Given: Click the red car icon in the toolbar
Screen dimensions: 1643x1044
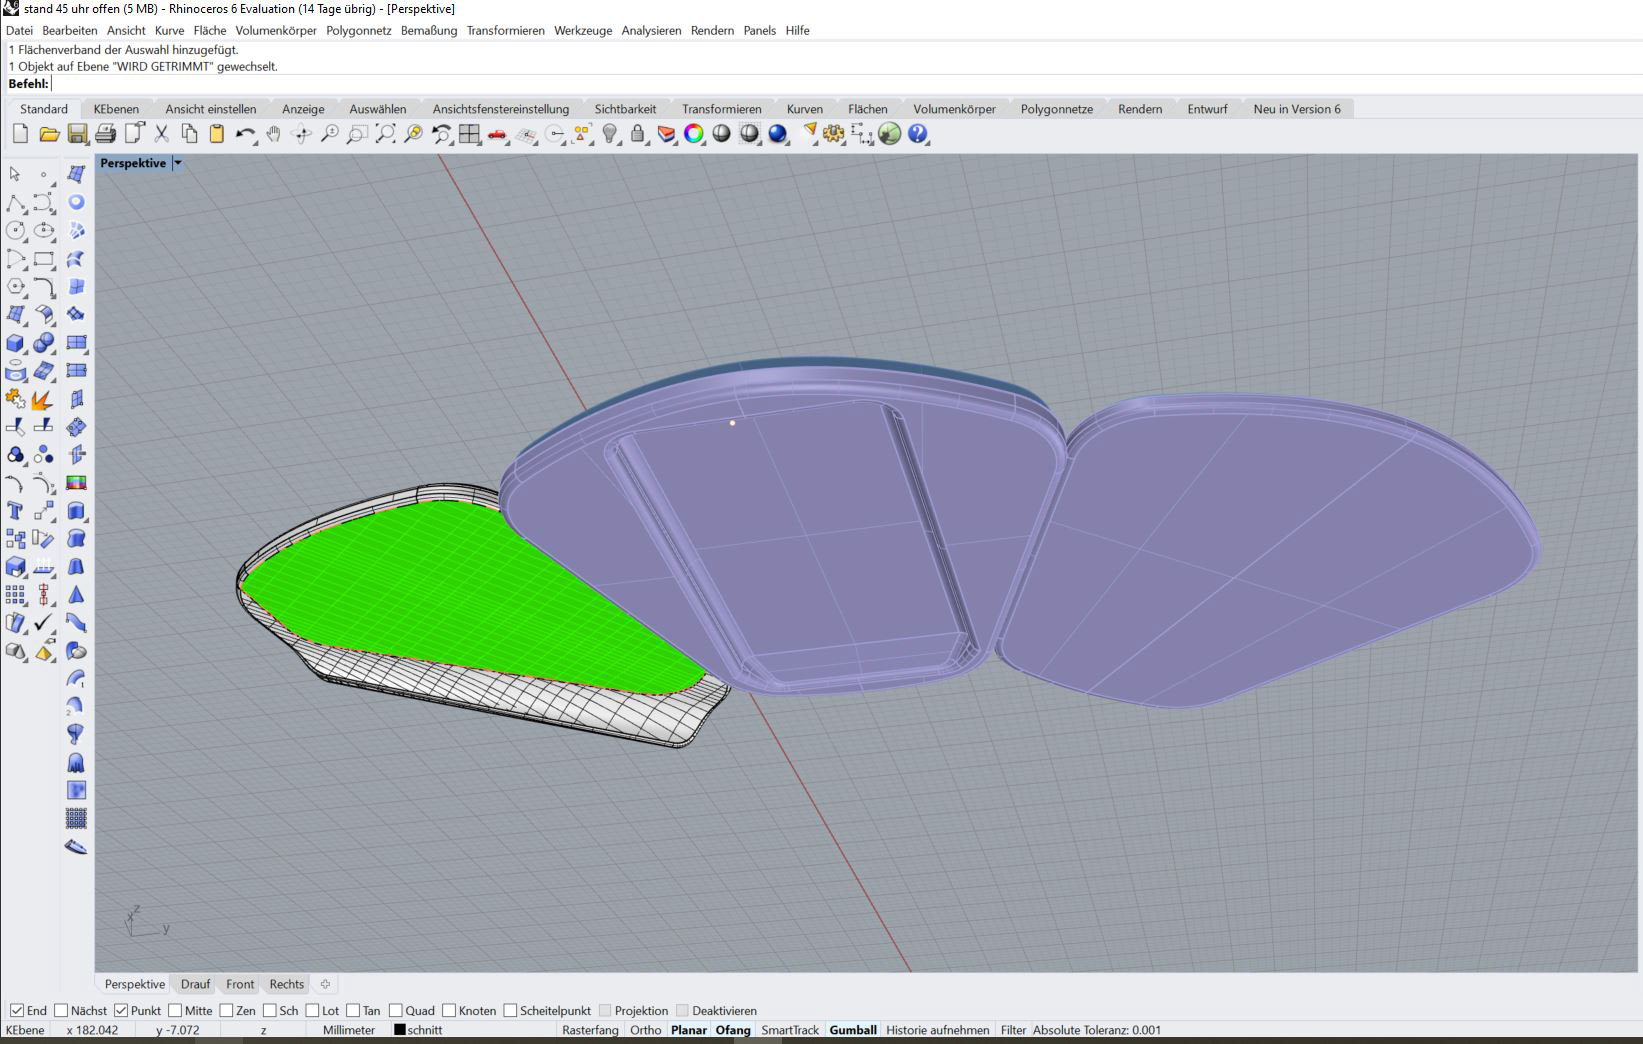Looking at the screenshot, I should pos(497,133).
